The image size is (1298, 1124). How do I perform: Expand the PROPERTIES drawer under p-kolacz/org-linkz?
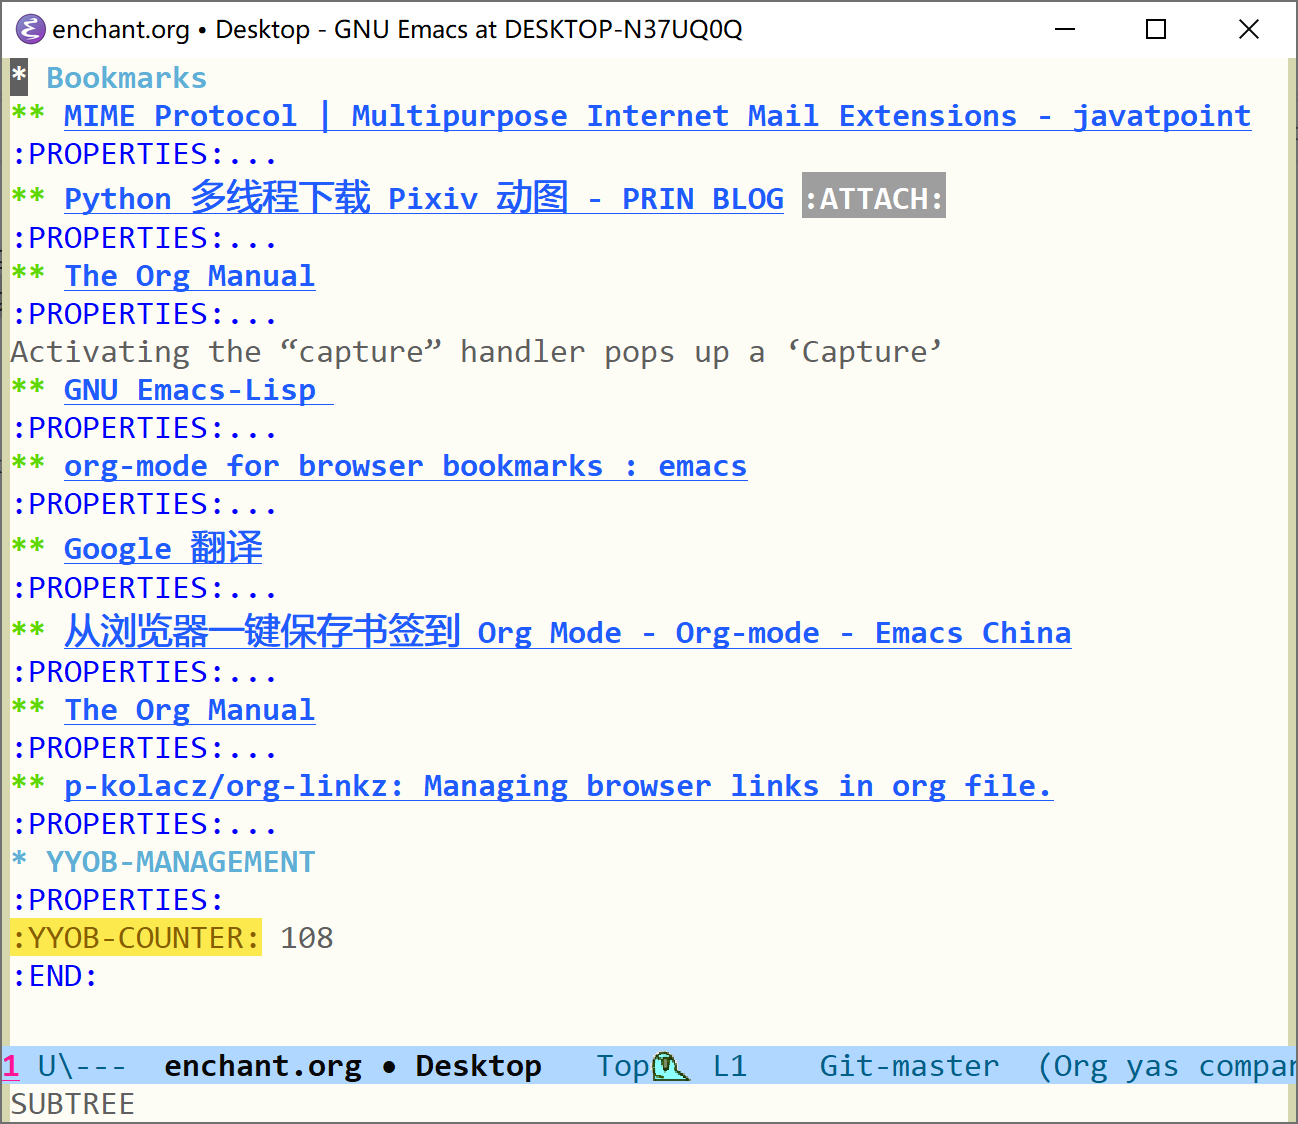tap(144, 825)
